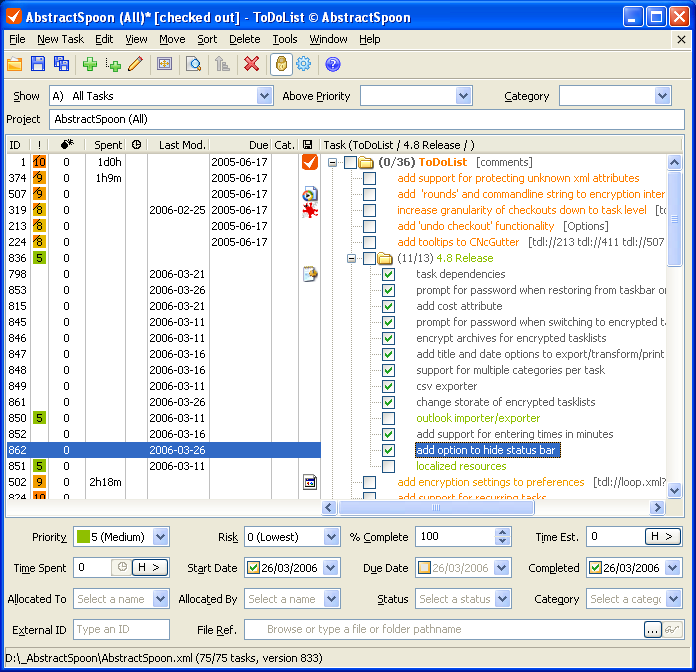Uncheck 'add option to hide status bar'
Viewport: 696px width, 672px height.
388,450
